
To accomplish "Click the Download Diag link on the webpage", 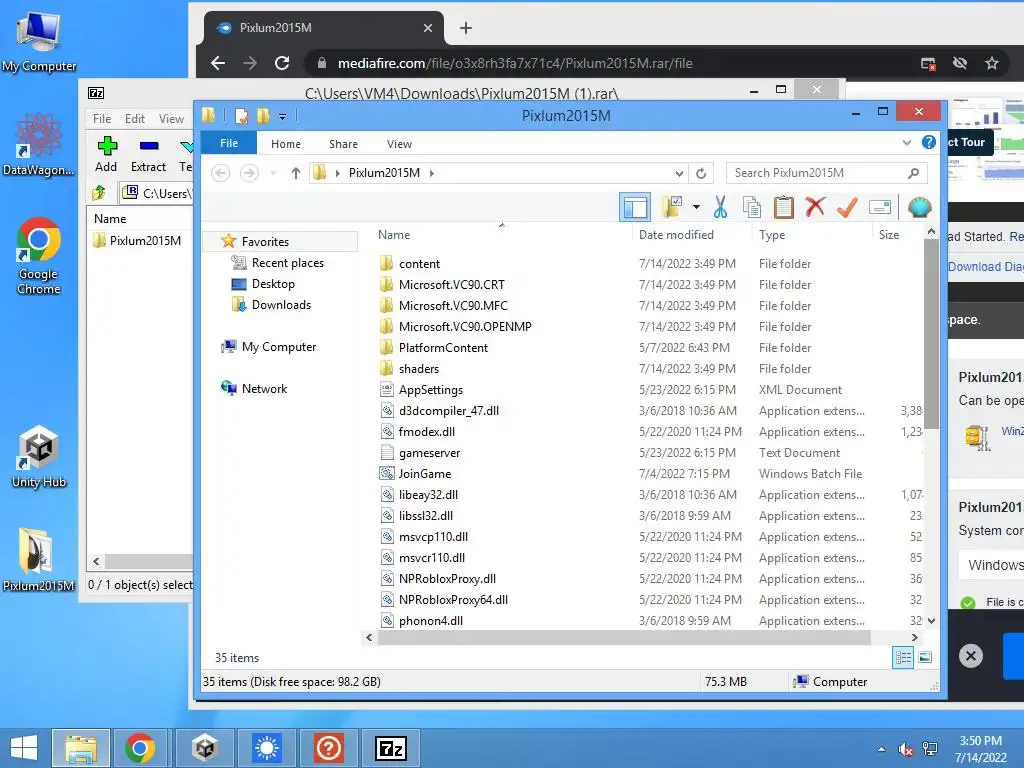I will pyautogui.click(x=985, y=267).
